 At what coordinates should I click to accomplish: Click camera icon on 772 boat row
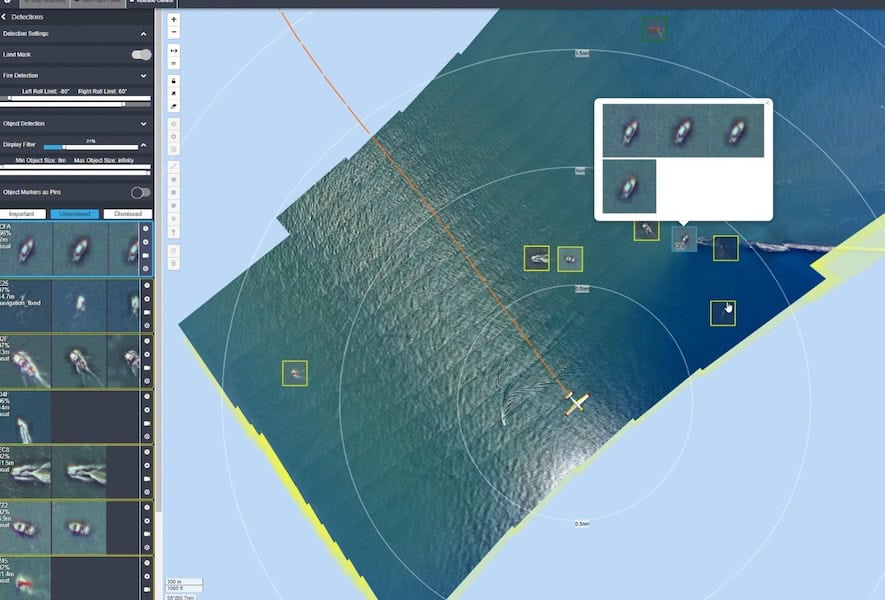tap(147, 533)
